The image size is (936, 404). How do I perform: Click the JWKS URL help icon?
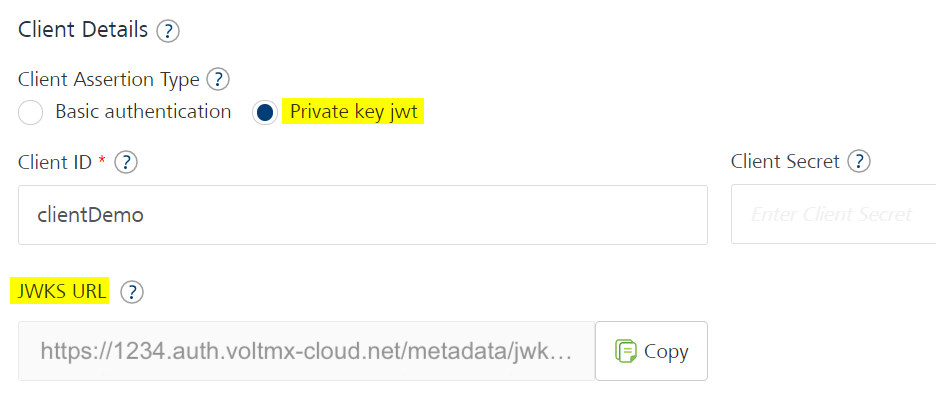point(132,292)
